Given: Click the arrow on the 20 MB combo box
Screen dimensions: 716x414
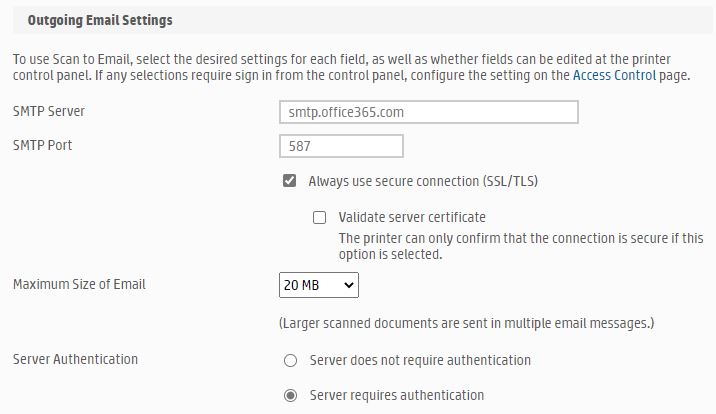Looking at the screenshot, I should [x=349, y=285].
